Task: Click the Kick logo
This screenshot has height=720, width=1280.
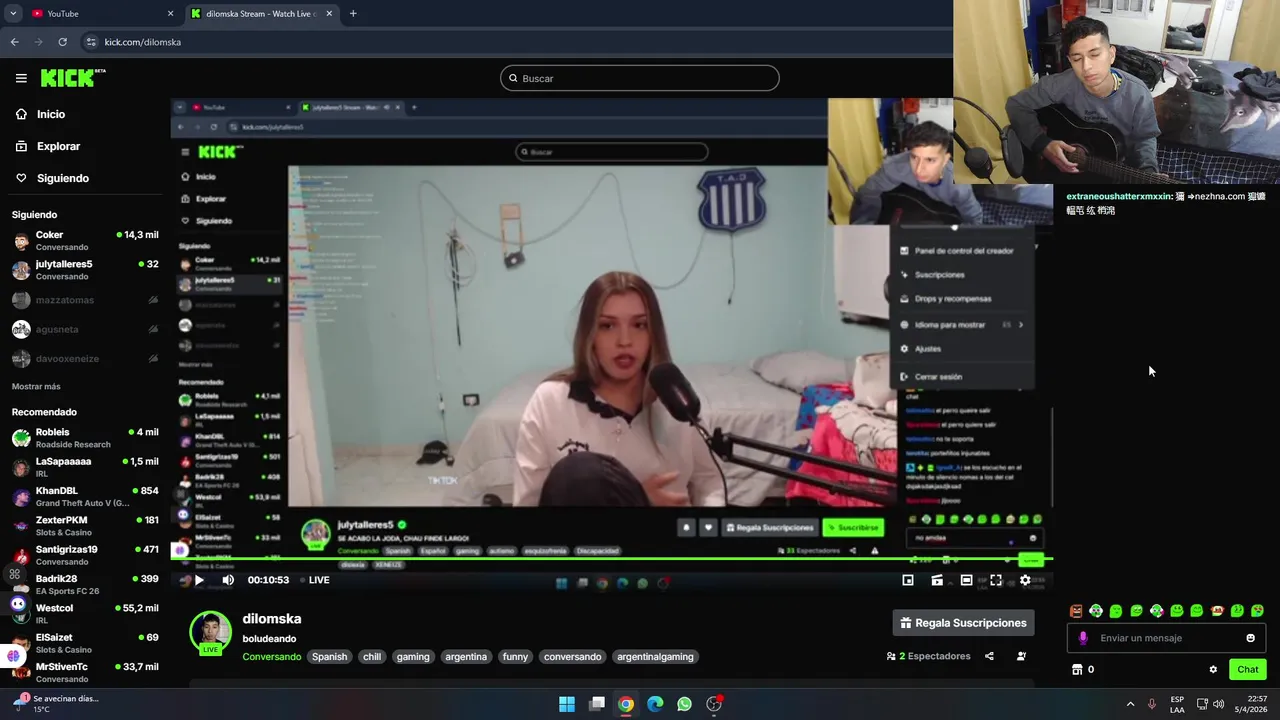Action: [x=73, y=78]
